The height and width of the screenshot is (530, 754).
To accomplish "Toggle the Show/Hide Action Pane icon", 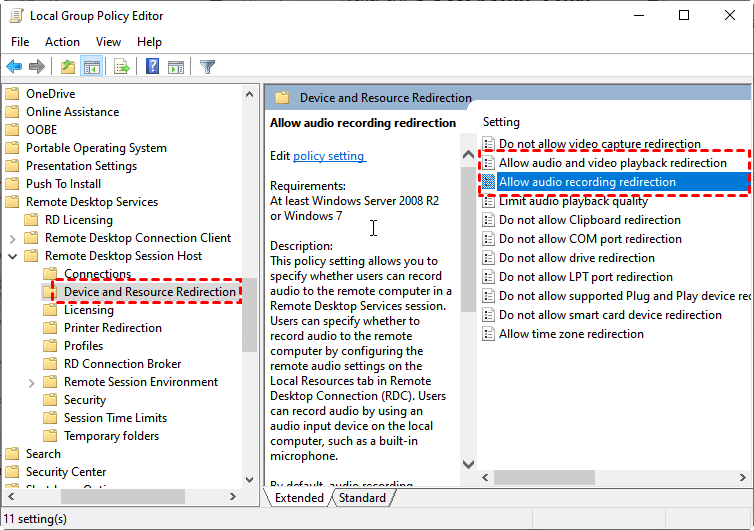I will pos(176,67).
